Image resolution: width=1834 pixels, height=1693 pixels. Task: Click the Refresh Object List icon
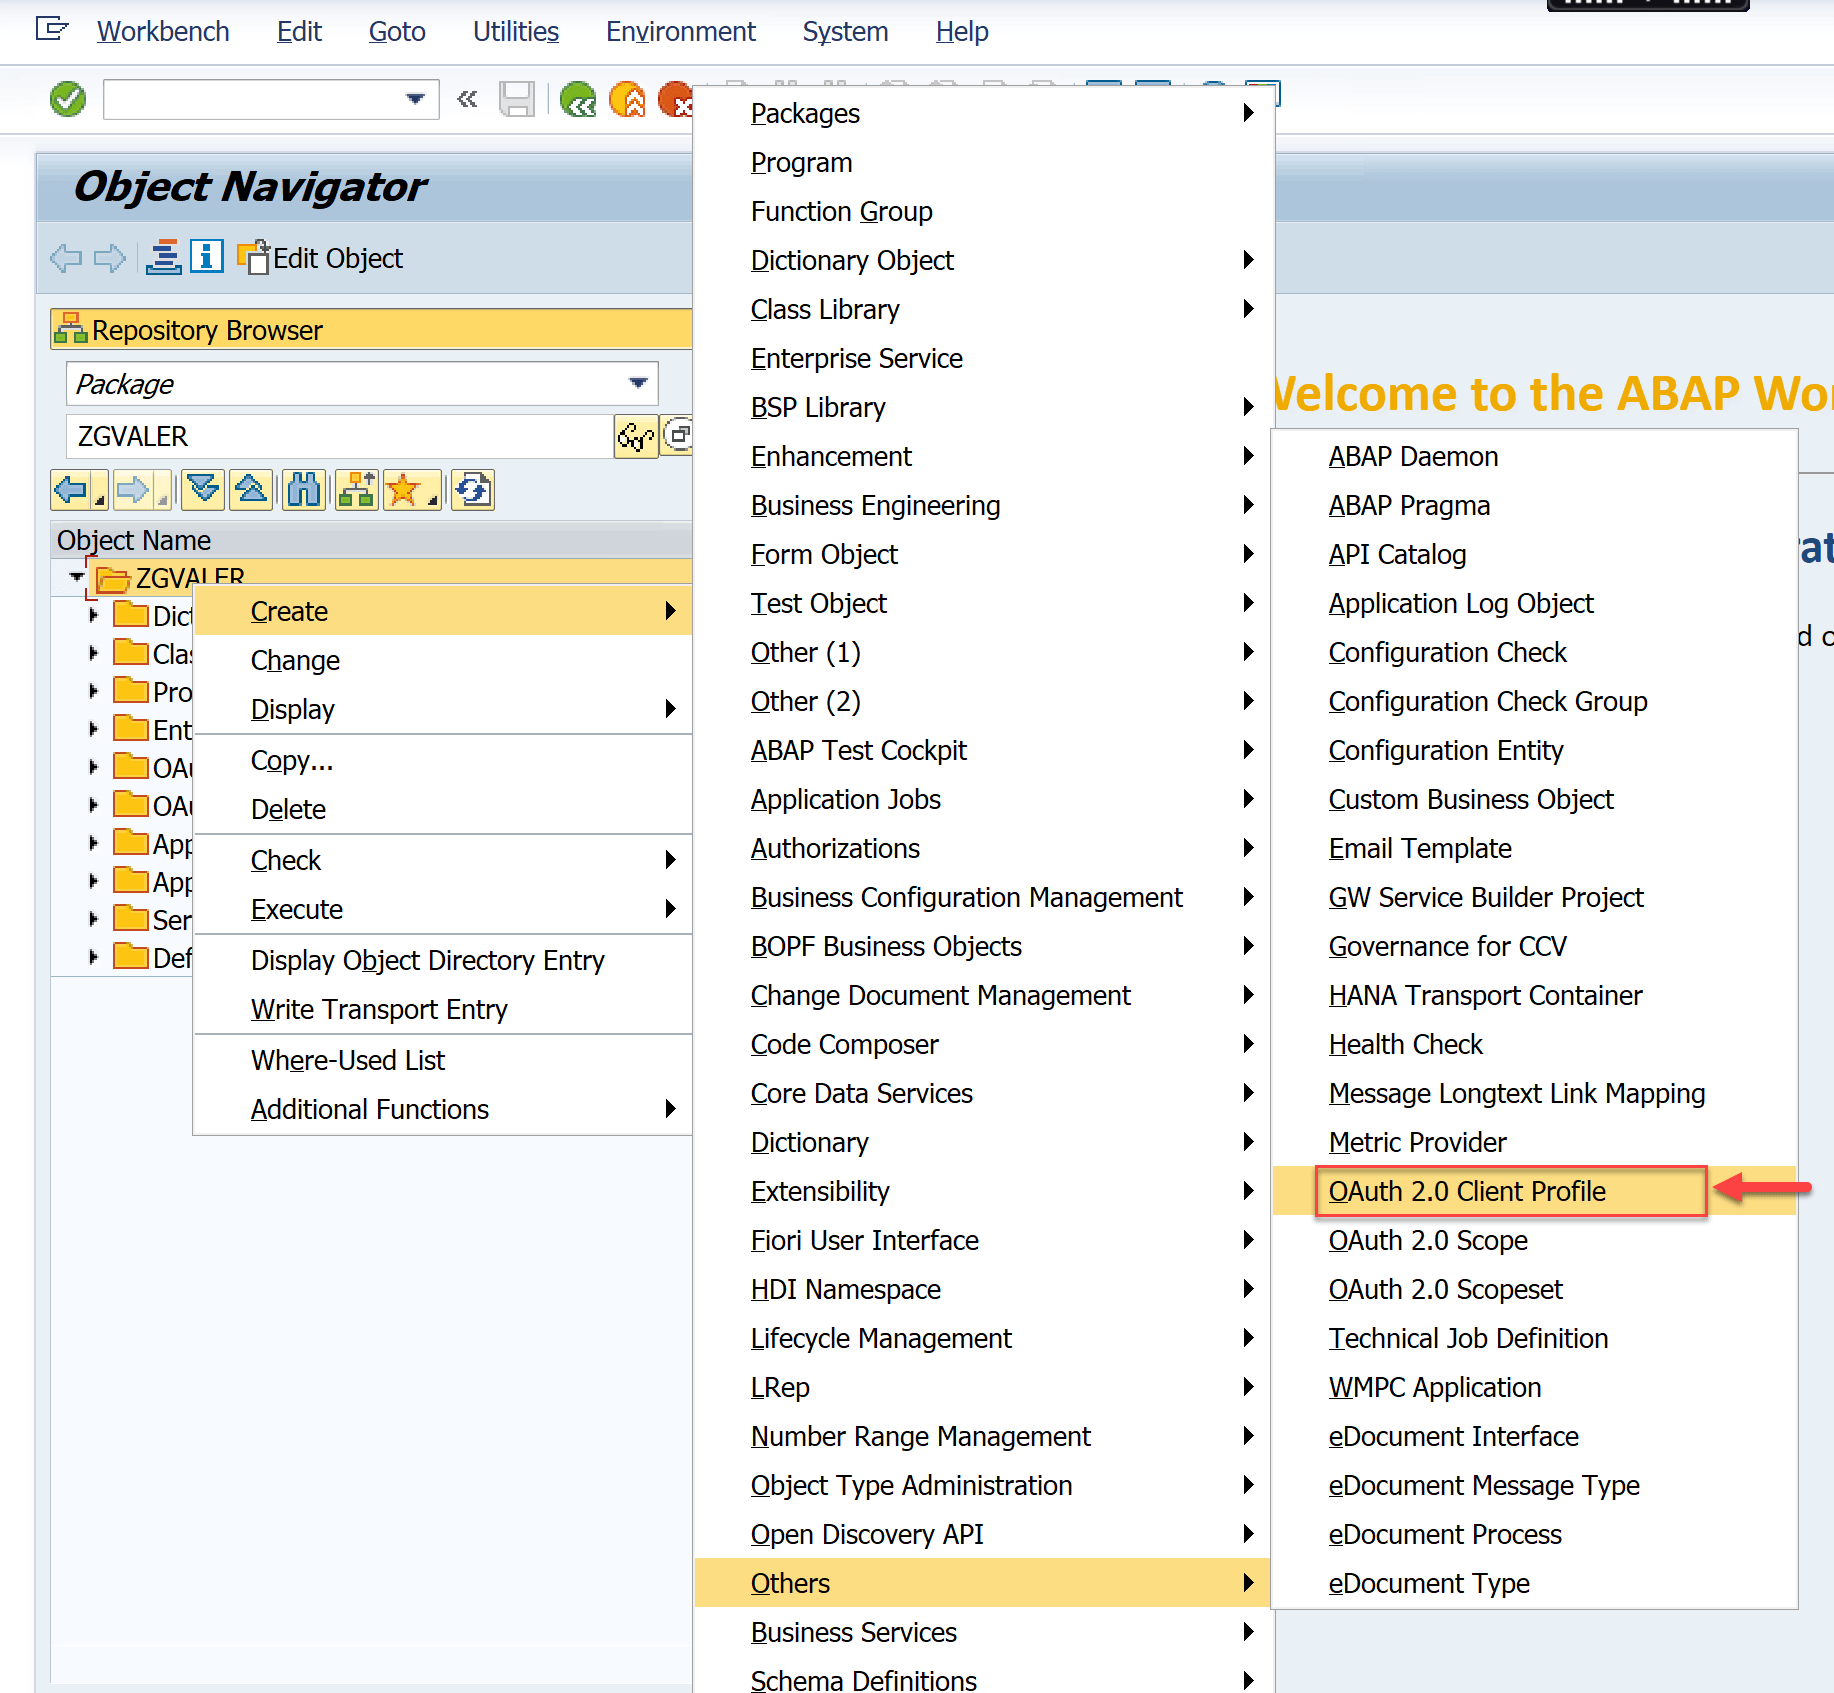point(473,490)
